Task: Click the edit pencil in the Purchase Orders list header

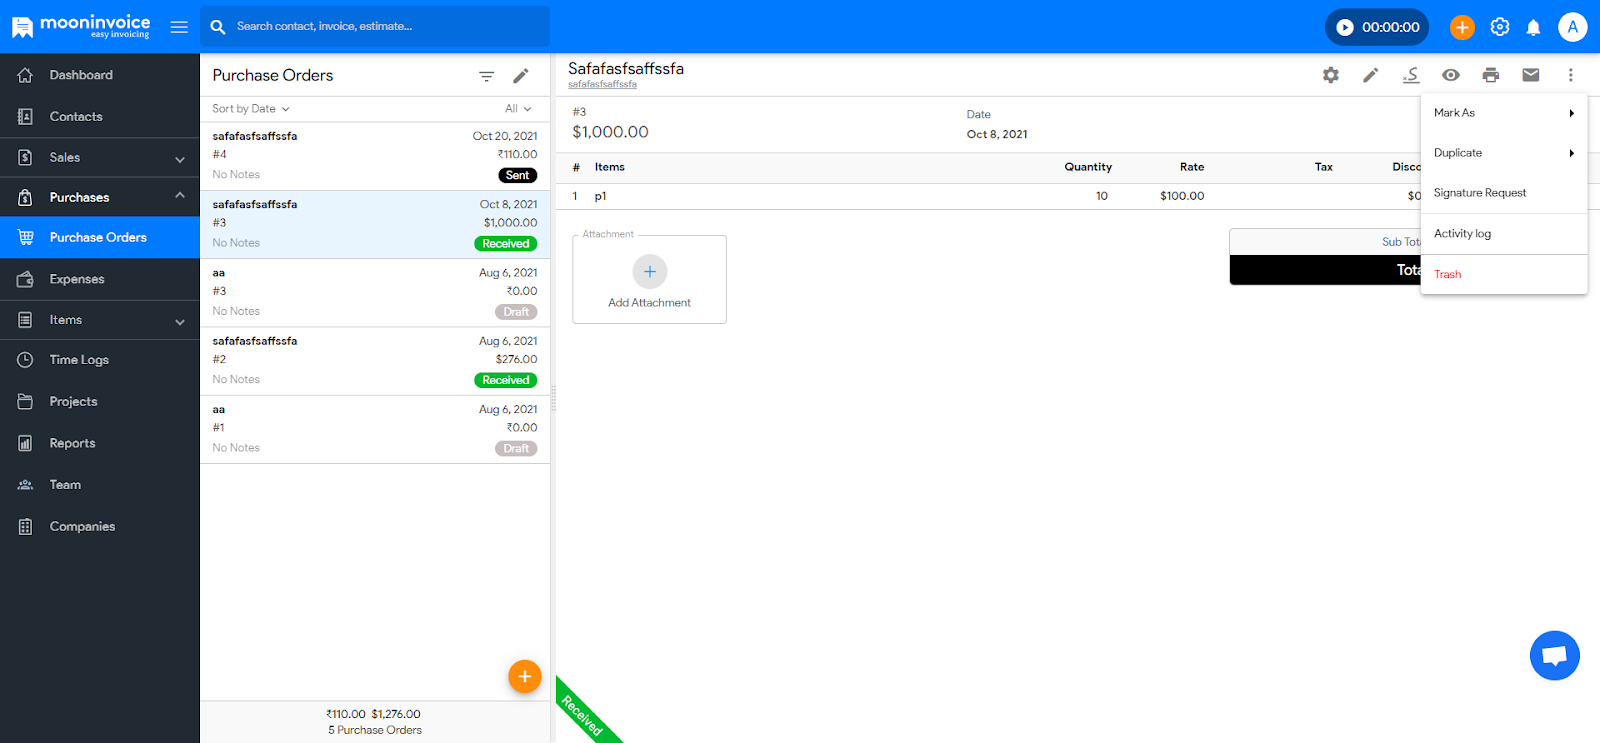Action: [521, 76]
